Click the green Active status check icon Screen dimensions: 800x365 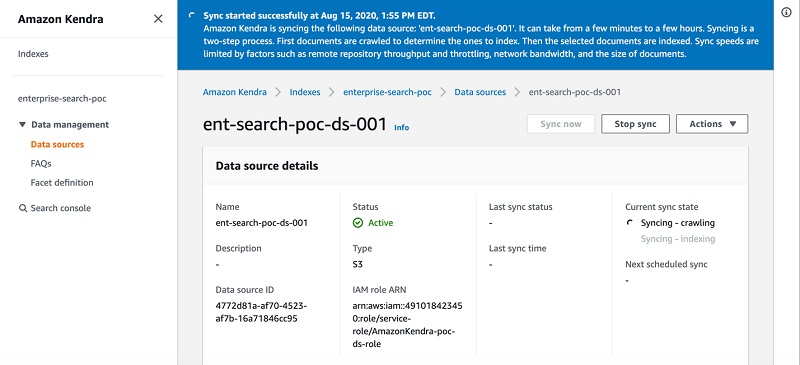(x=358, y=223)
